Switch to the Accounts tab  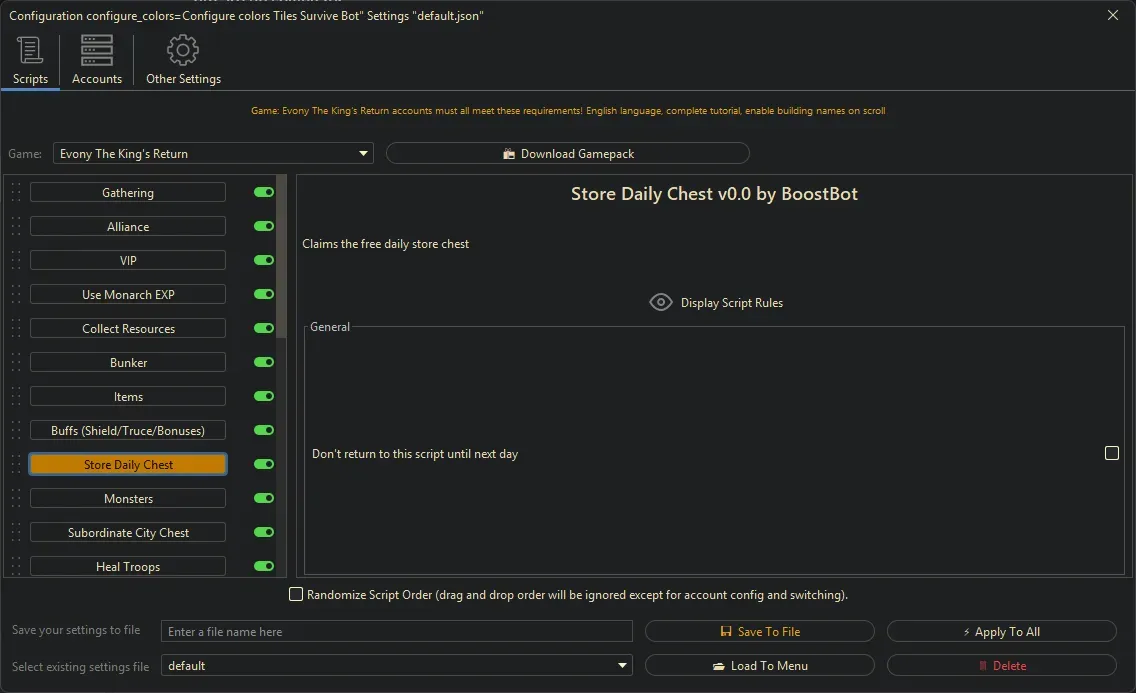coord(96,59)
